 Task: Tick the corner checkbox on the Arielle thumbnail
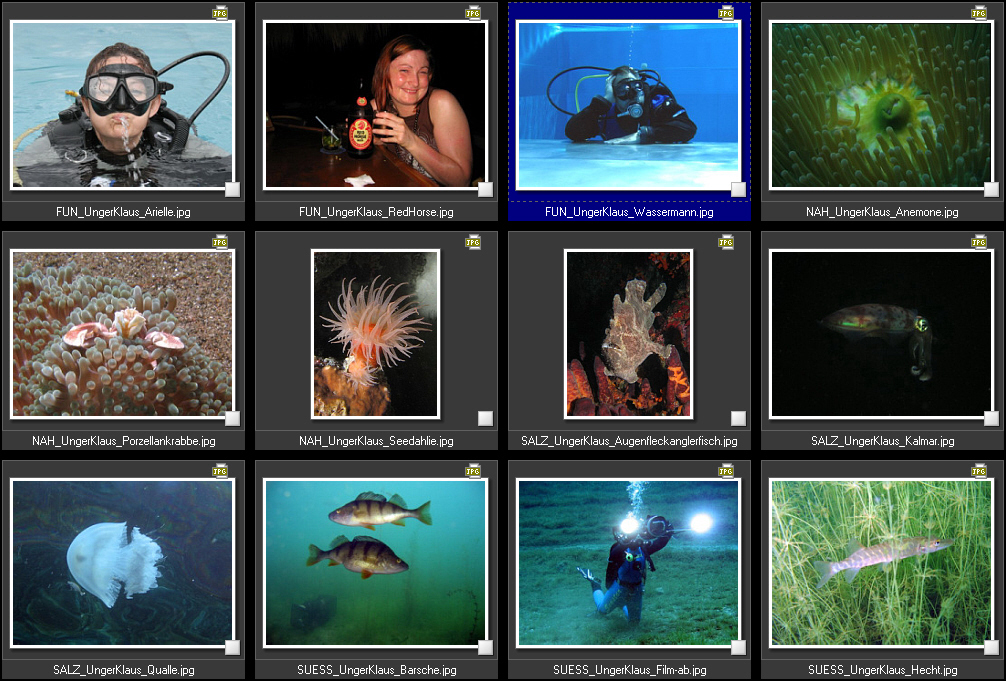click(232, 189)
